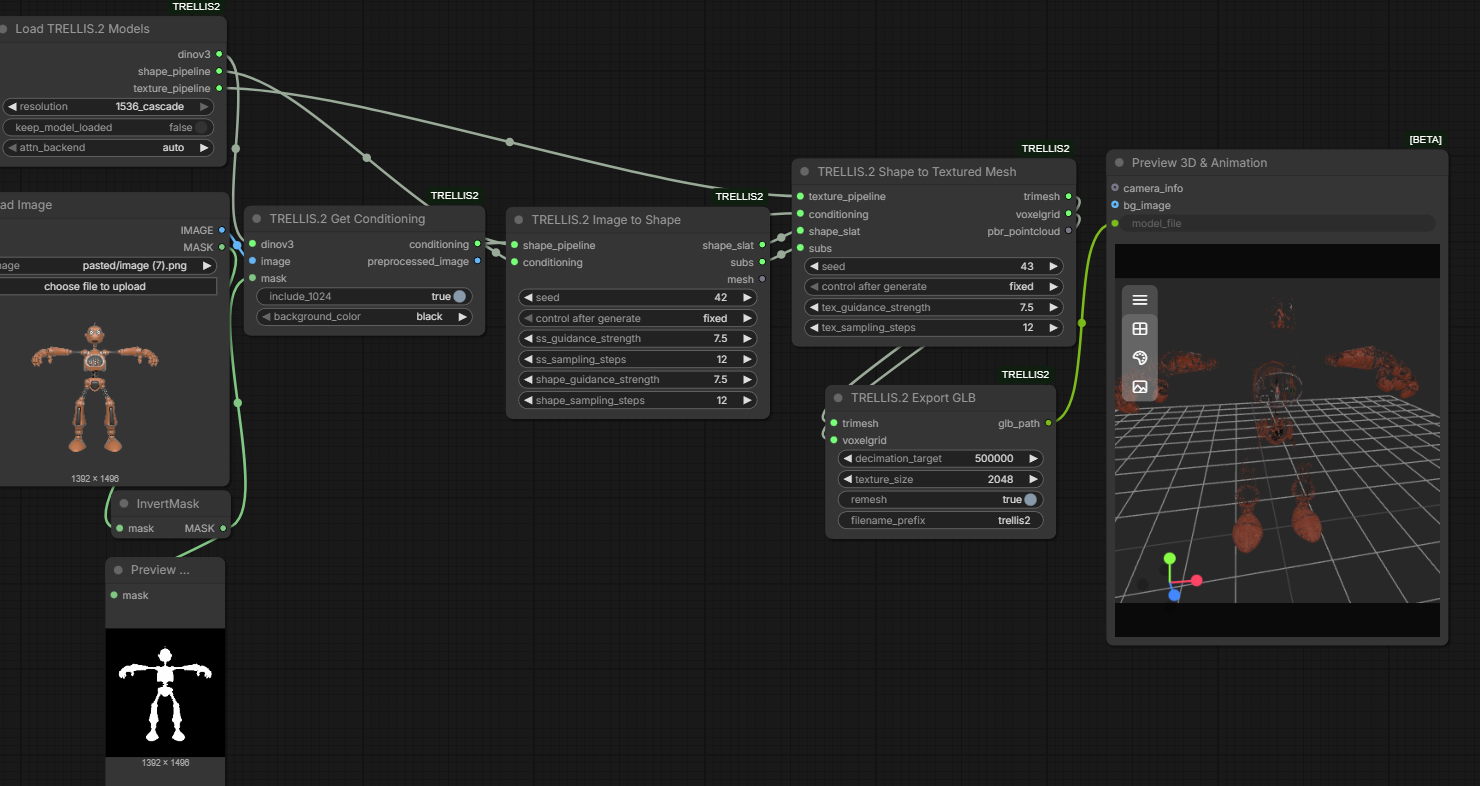
Task: Increase Image to Shape seed with right arrow
Action: (746, 298)
